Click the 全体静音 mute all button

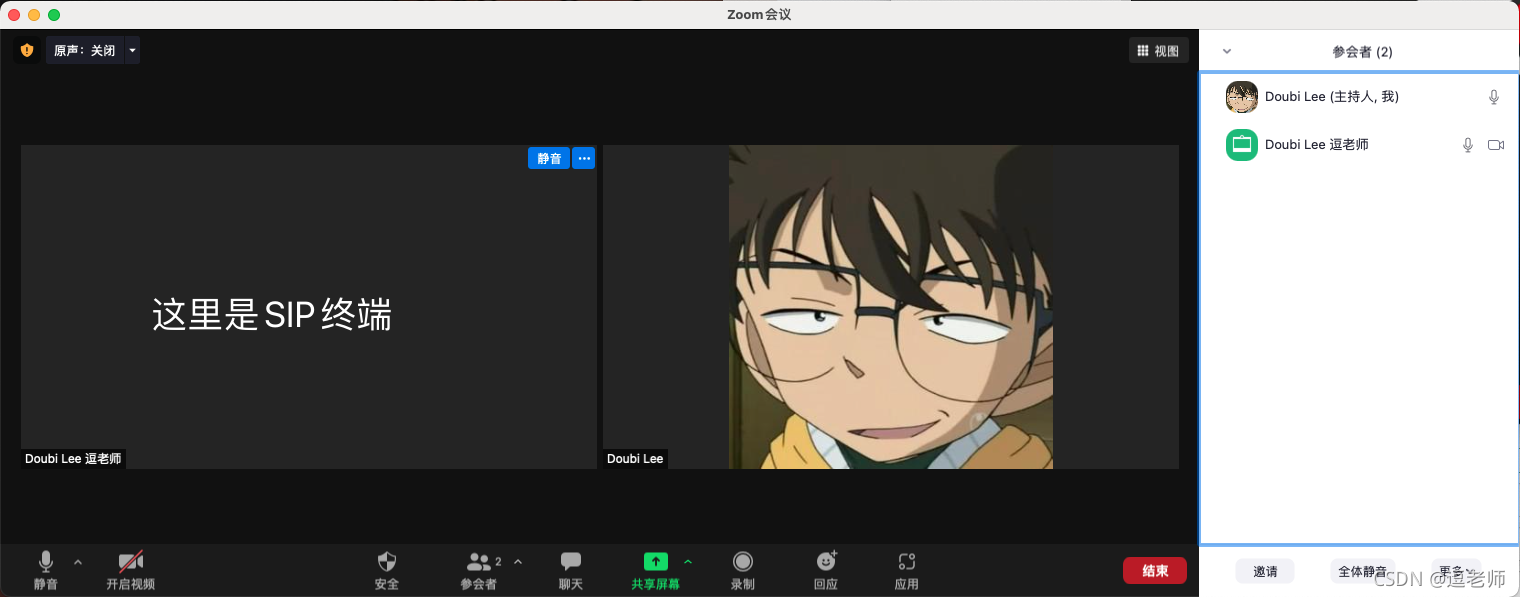coord(1362,572)
